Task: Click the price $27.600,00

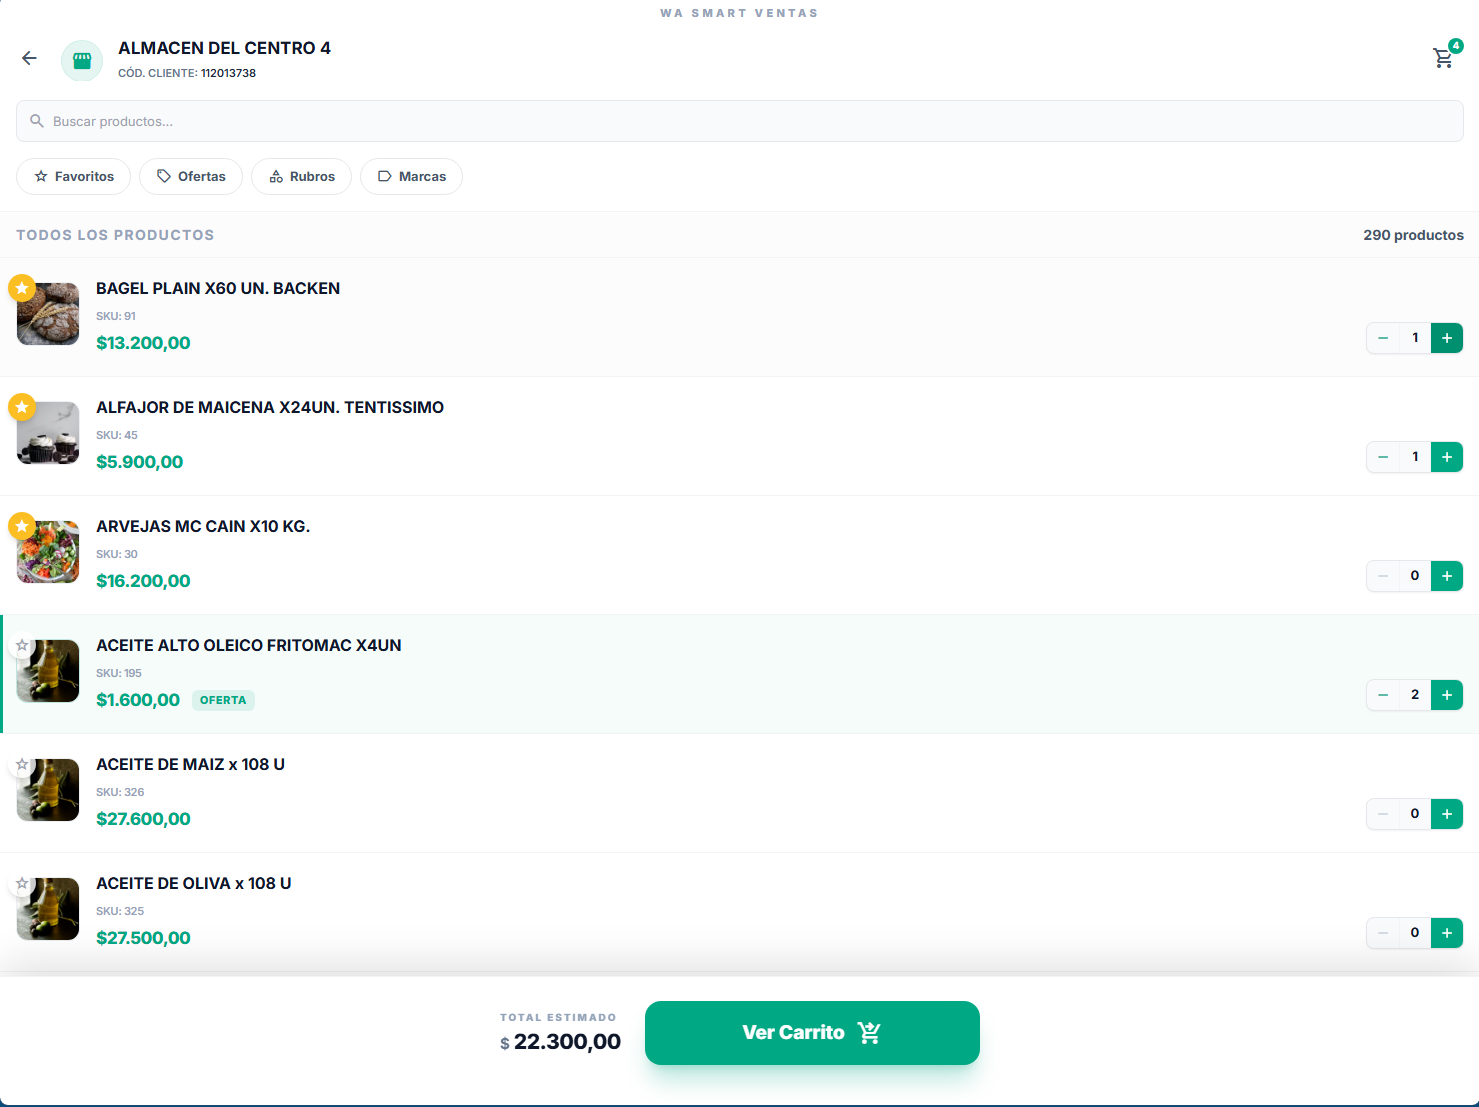Action: (x=143, y=819)
